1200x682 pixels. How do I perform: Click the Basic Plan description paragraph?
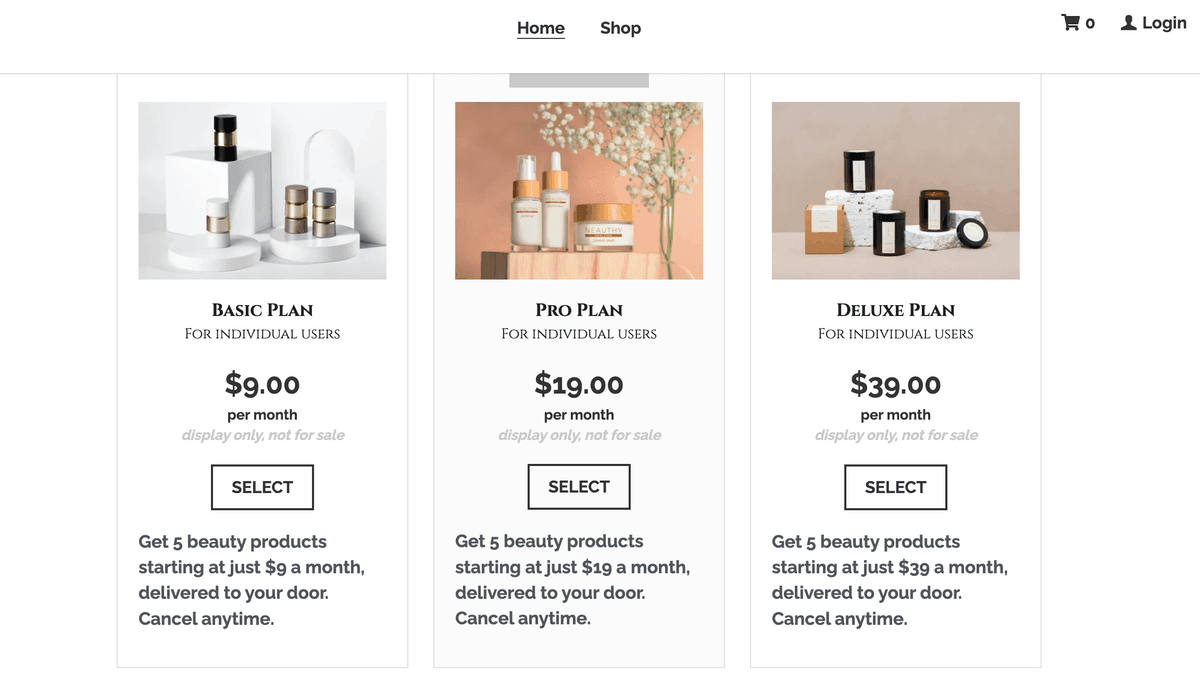[x=251, y=580]
